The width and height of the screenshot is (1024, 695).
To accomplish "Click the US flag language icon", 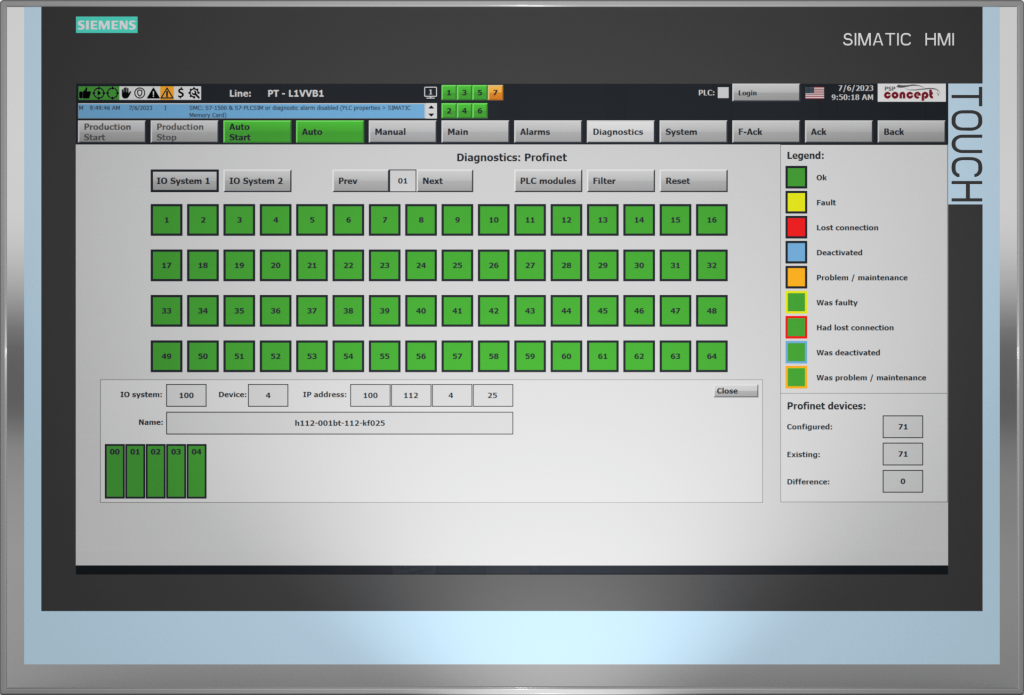I will click(814, 93).
